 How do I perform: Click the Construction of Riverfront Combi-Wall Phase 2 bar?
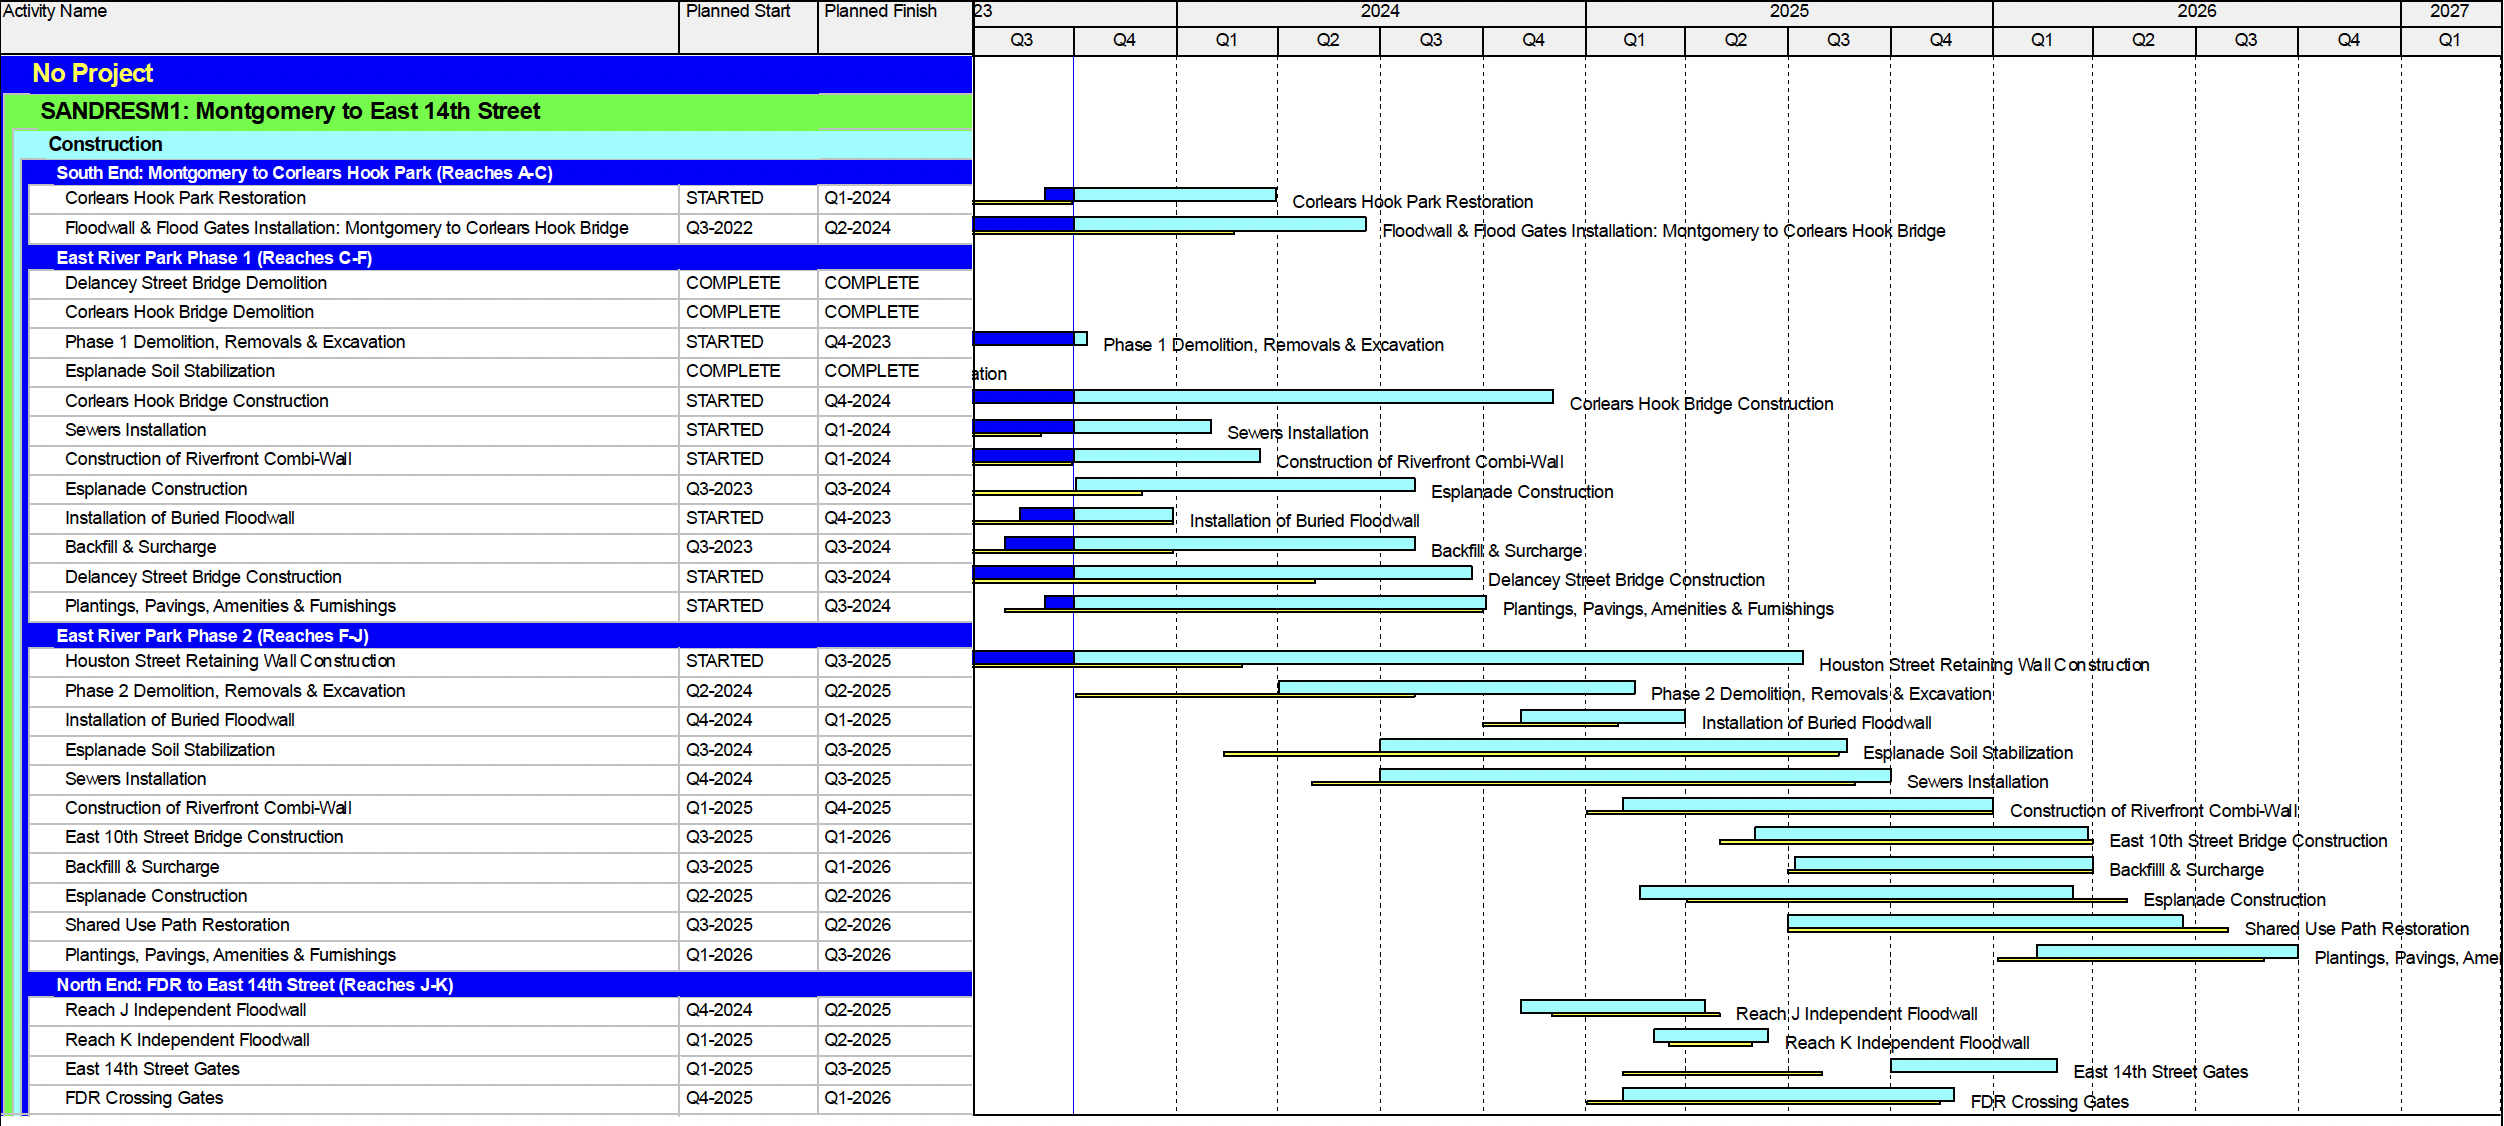pyautogui.click(x=1807, y=804)
